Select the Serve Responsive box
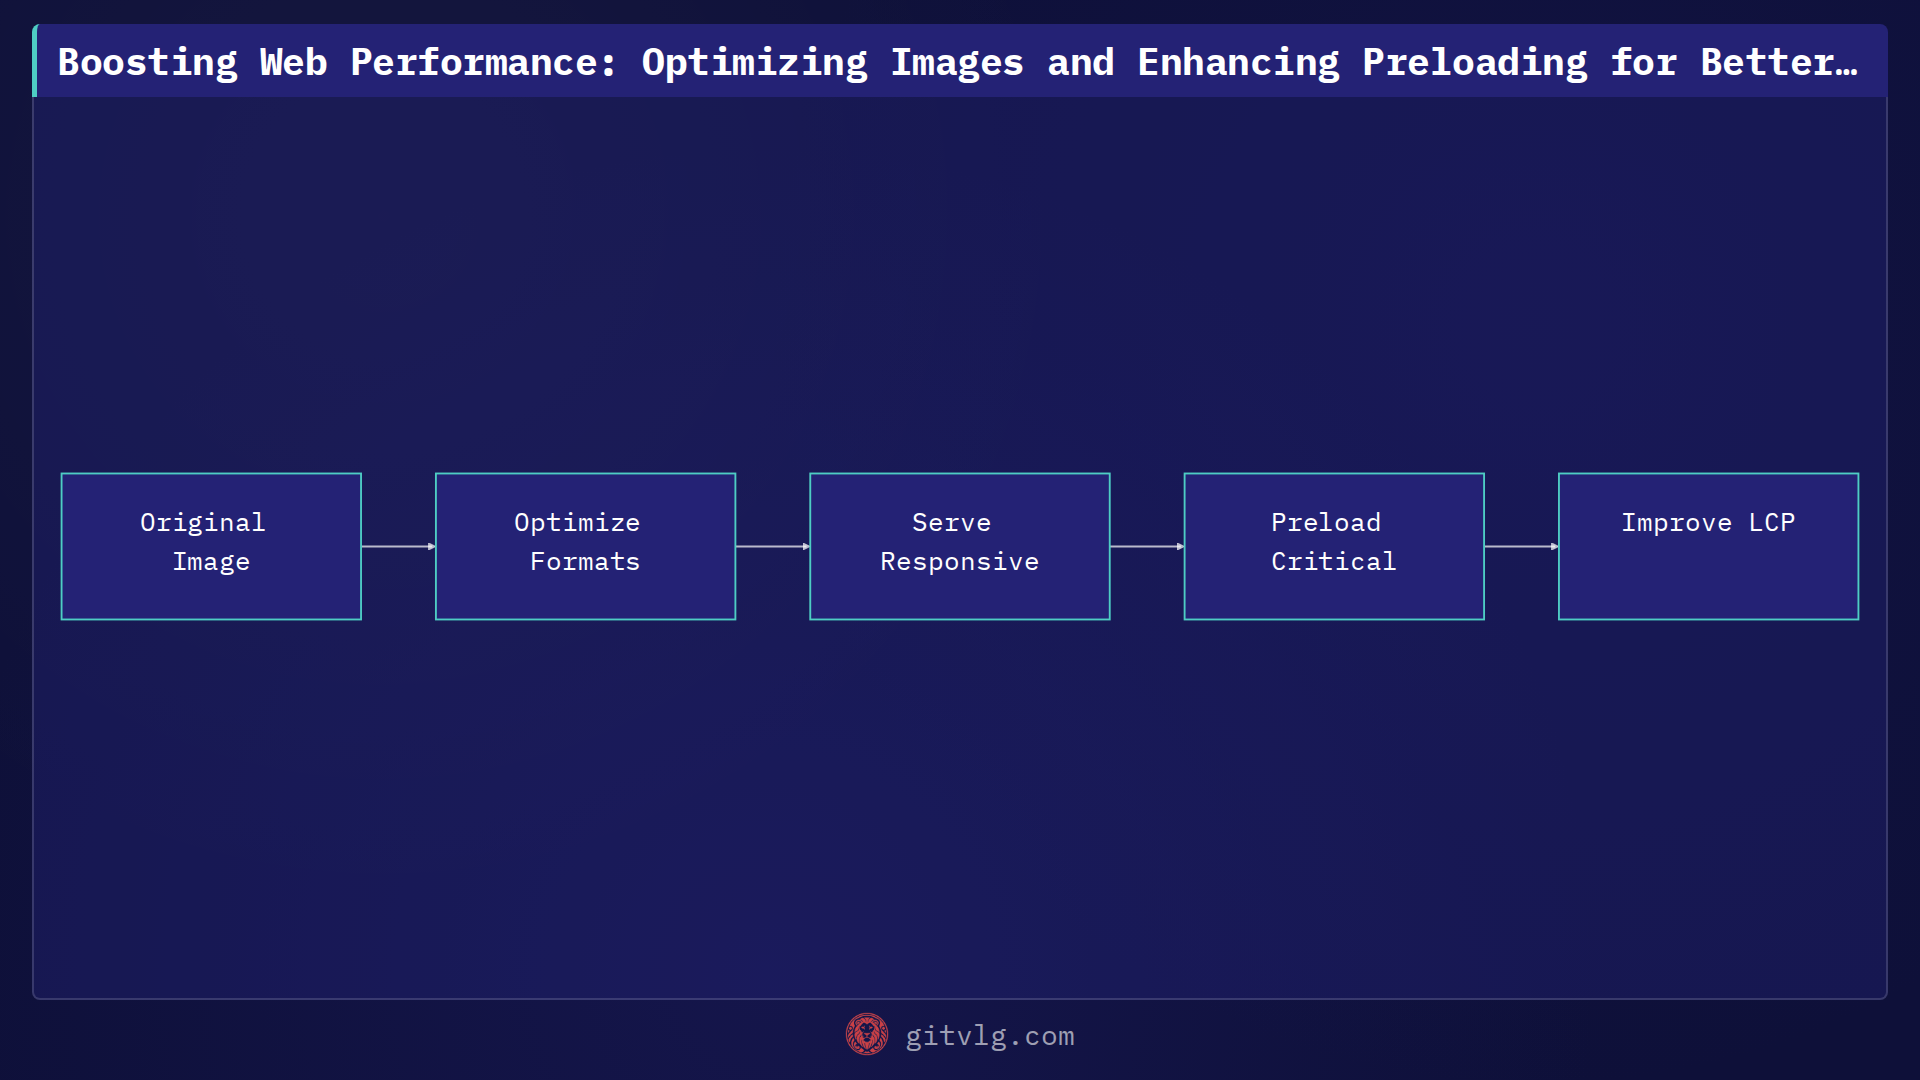Image resolution: width=1920 pixels, height=1080 pixels. pos(960,546)
